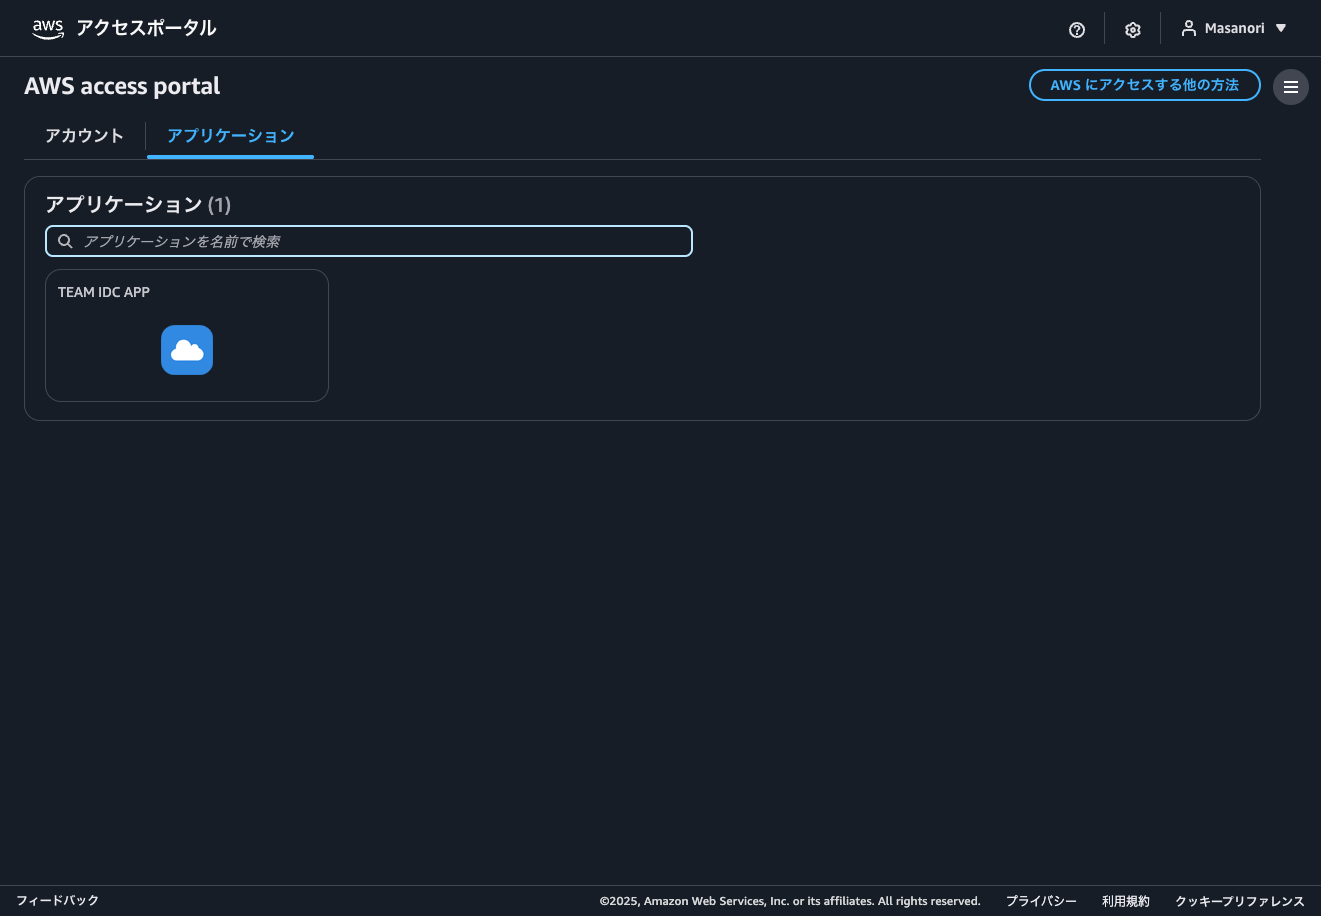The width and height of the screenshot is (1321, 916).
Task: Expand the arrow next to Masanori
Action: pos(1281,29)
